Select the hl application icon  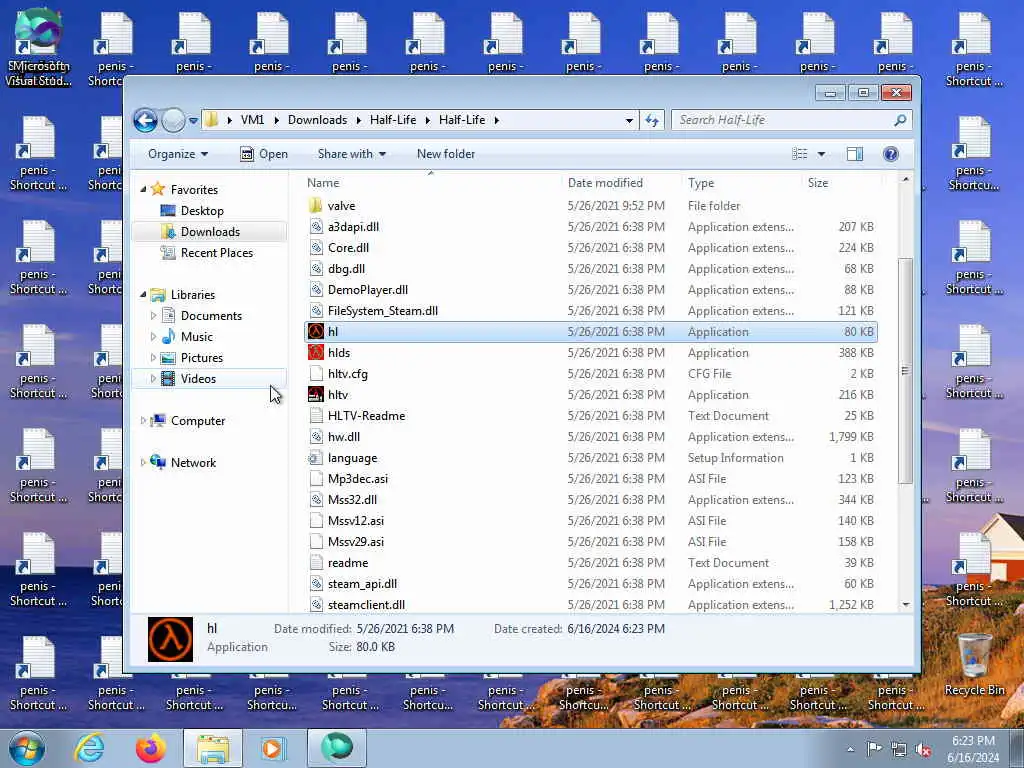pos(316,332)
